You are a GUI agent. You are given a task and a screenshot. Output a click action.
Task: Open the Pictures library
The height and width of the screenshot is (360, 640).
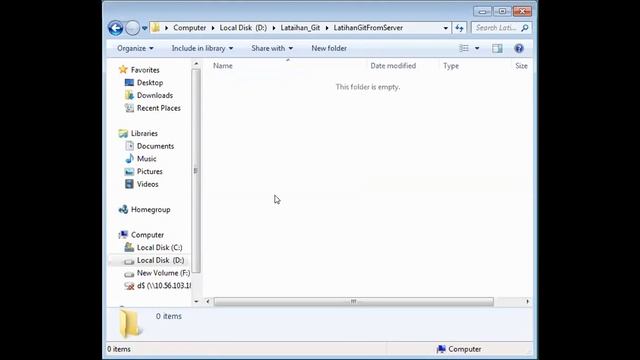click(x=149, y=171)
